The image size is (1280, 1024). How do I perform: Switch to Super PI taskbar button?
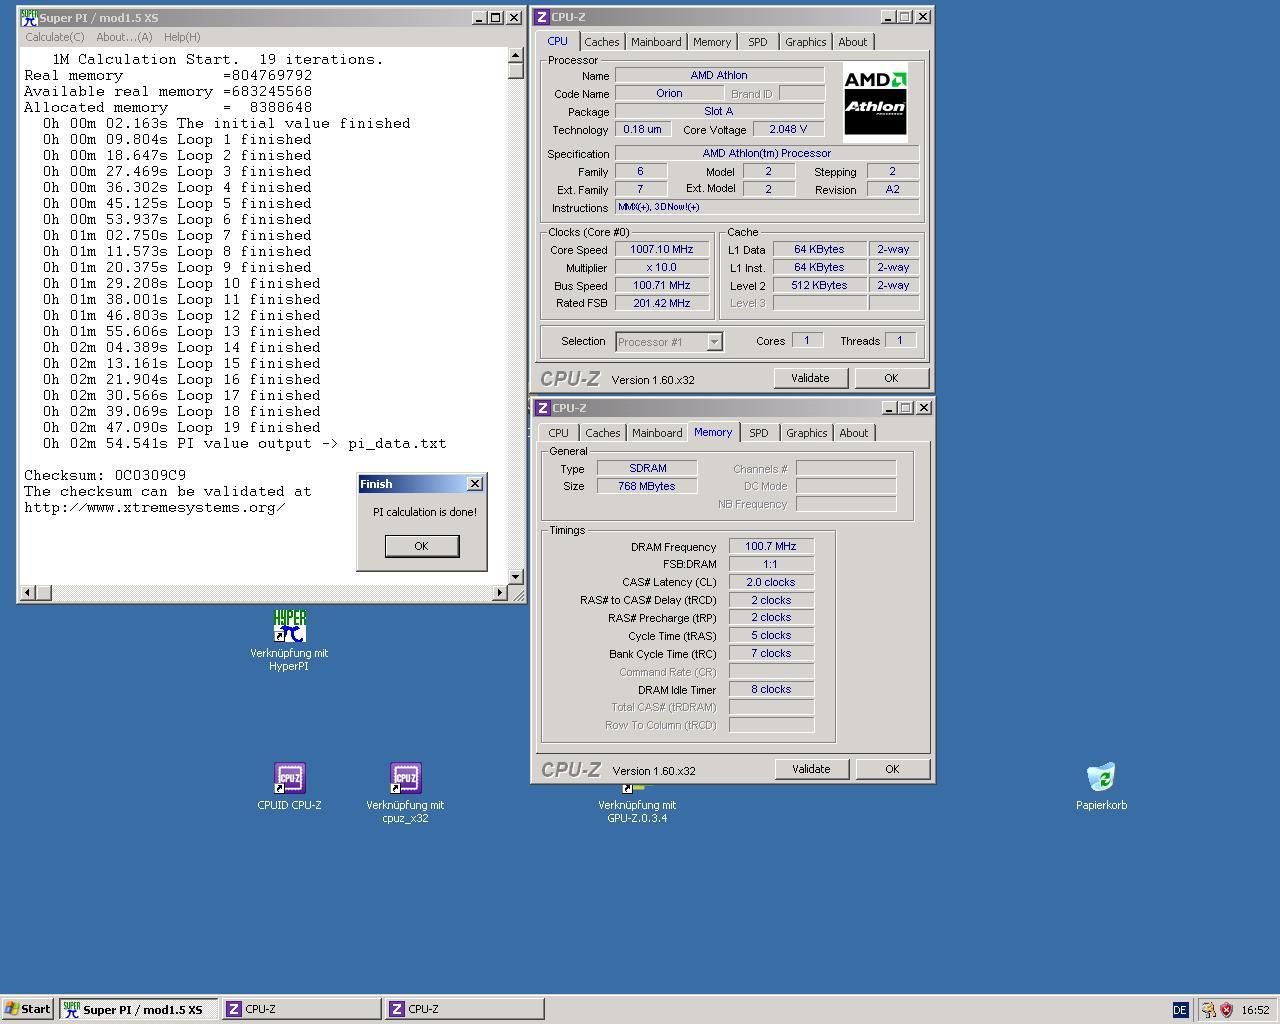click(138, 1009)
